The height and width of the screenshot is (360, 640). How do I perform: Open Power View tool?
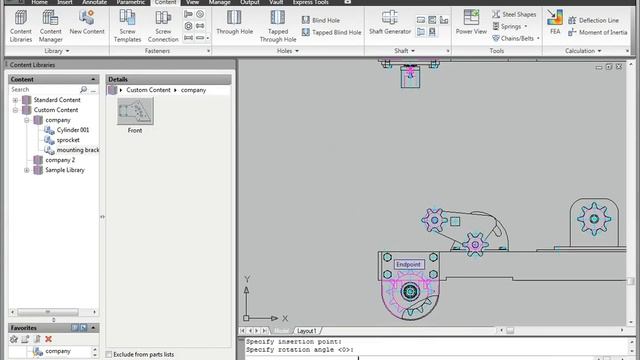[x=471, y=23]
